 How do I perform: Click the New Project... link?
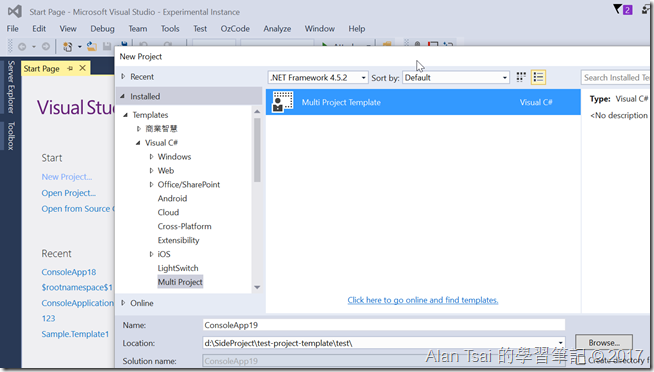(67, 177)
